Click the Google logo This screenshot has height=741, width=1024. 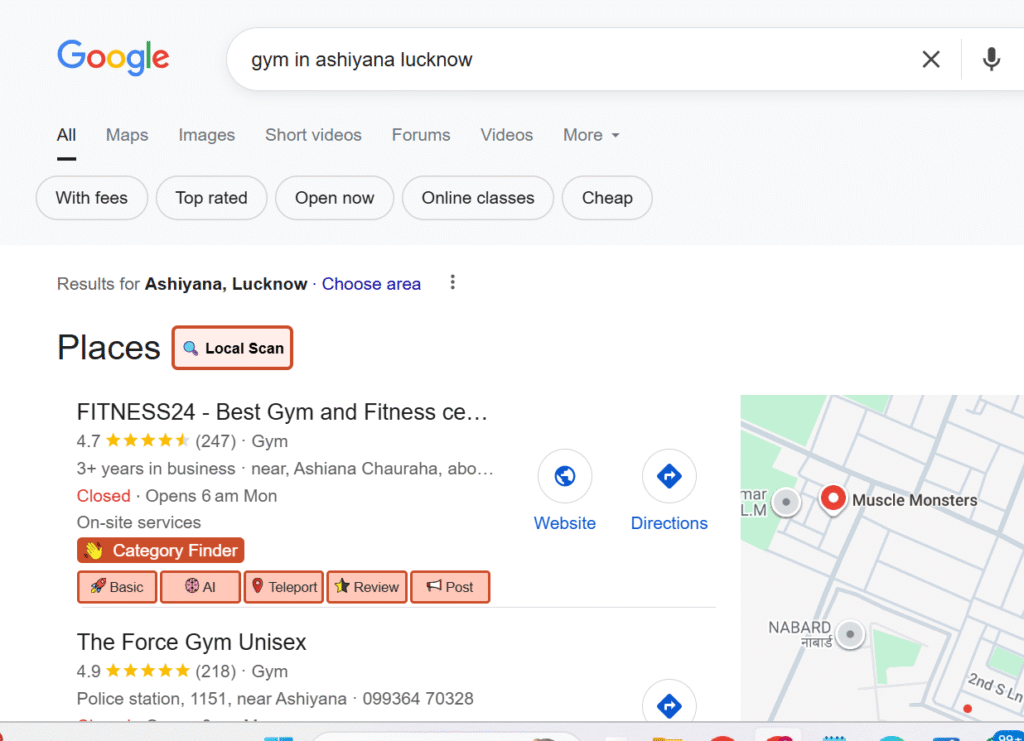click(113, 57)
